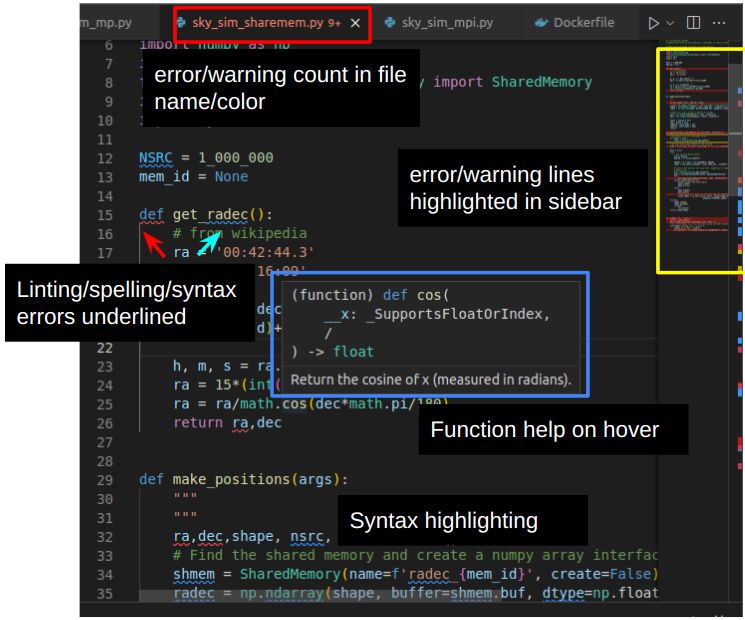Open the editor more actions menu
Screen dimensions: 745x620
tap(719, 23)
